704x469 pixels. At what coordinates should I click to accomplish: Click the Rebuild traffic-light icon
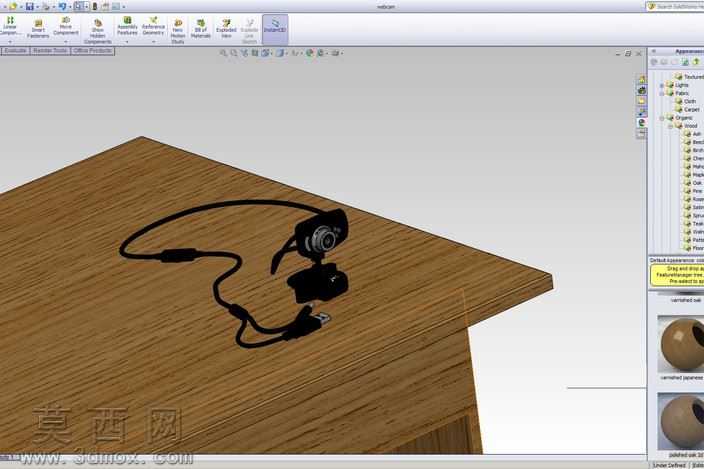[95, 6]
